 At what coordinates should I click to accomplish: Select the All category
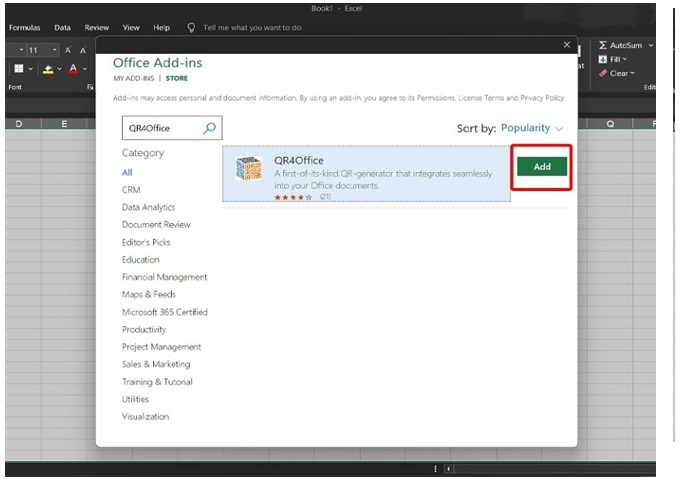(127, 172)
